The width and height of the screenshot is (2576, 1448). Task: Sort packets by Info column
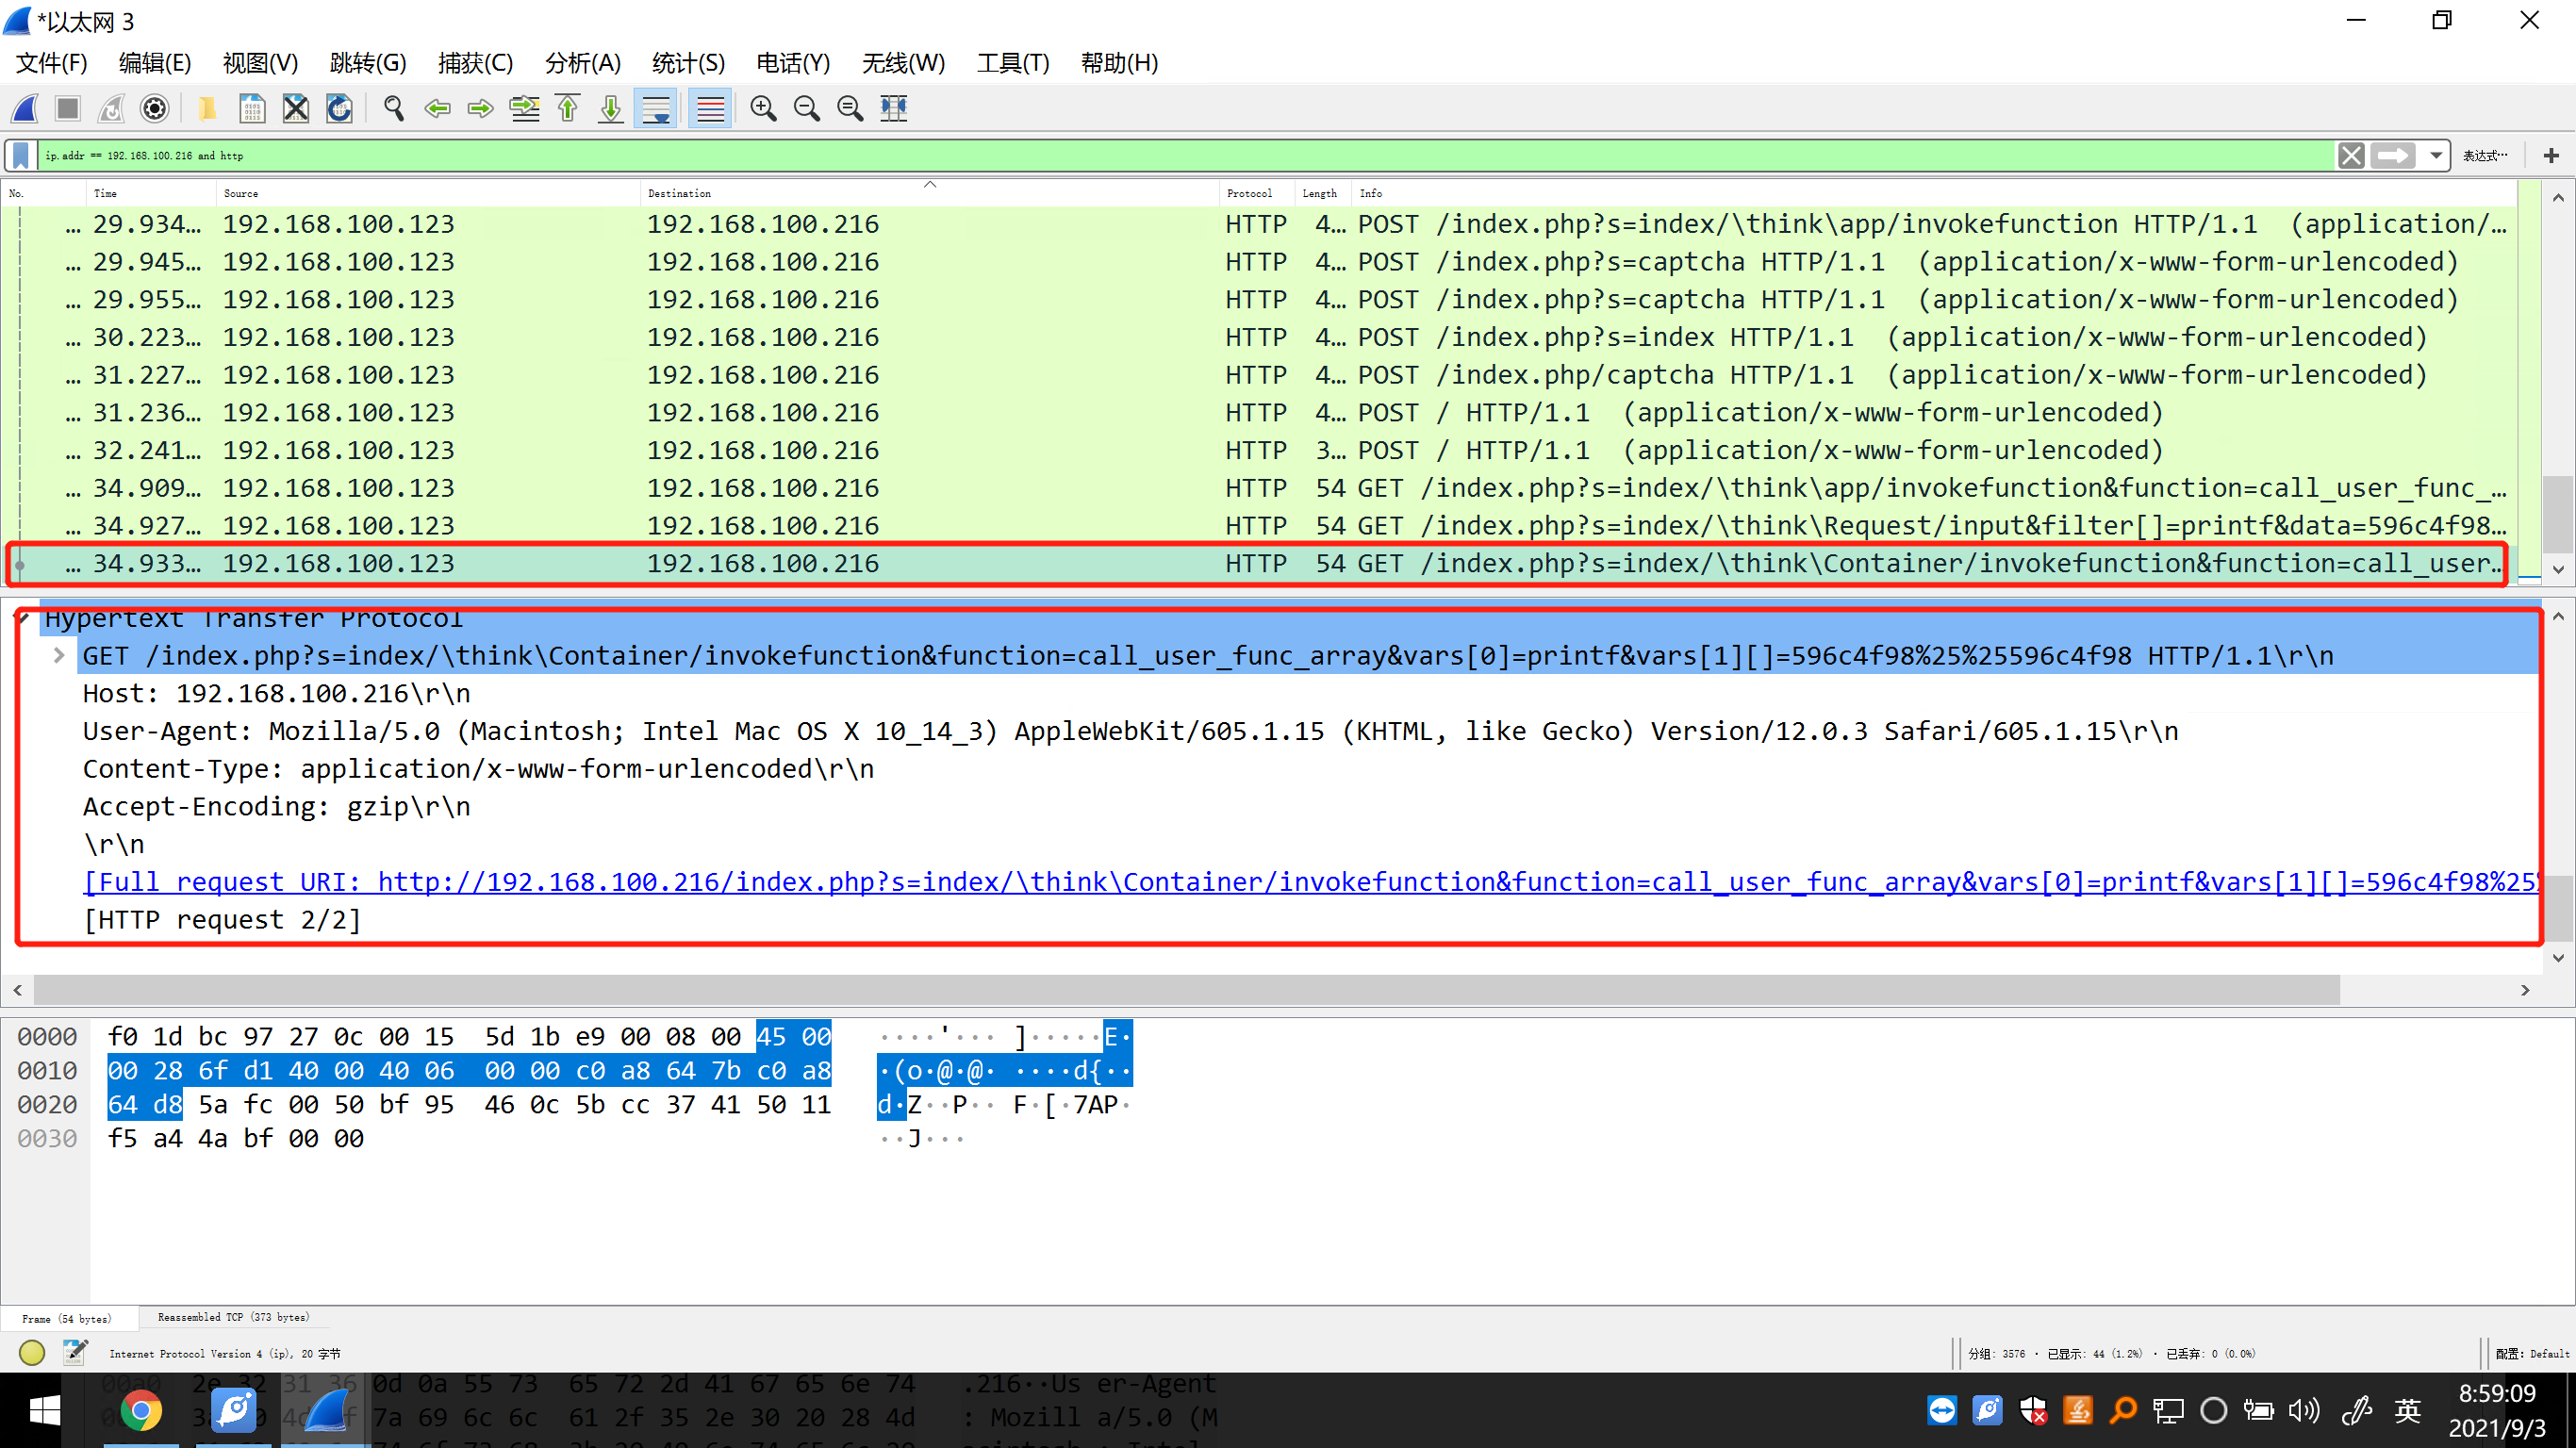pos(1933,193)
